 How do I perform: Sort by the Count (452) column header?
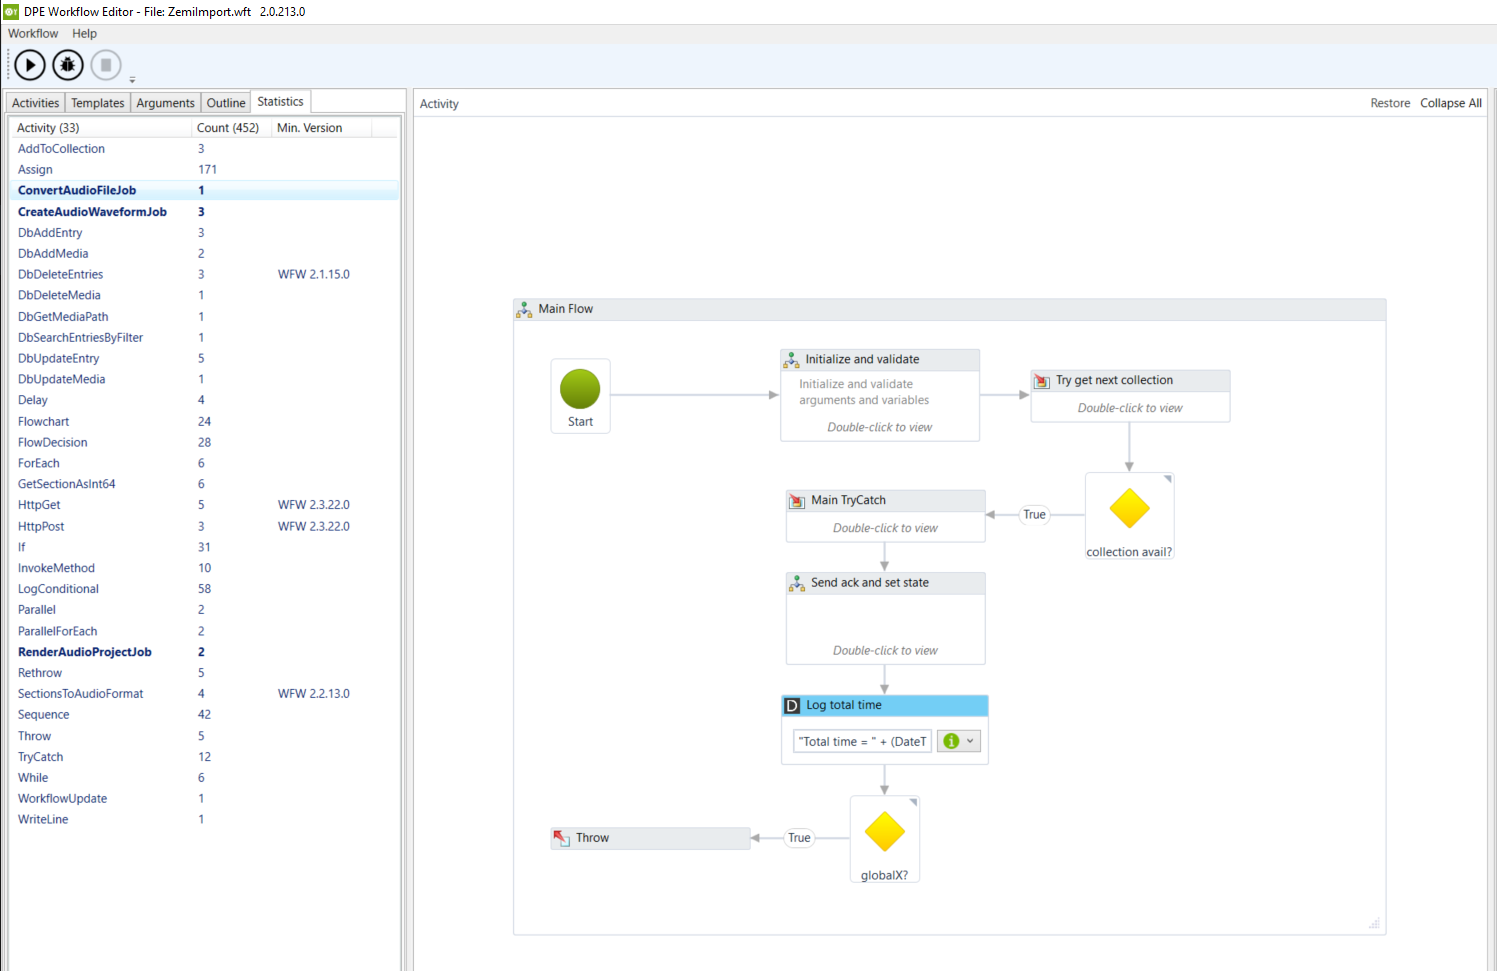pyautogui.click(x=228, y=128)
